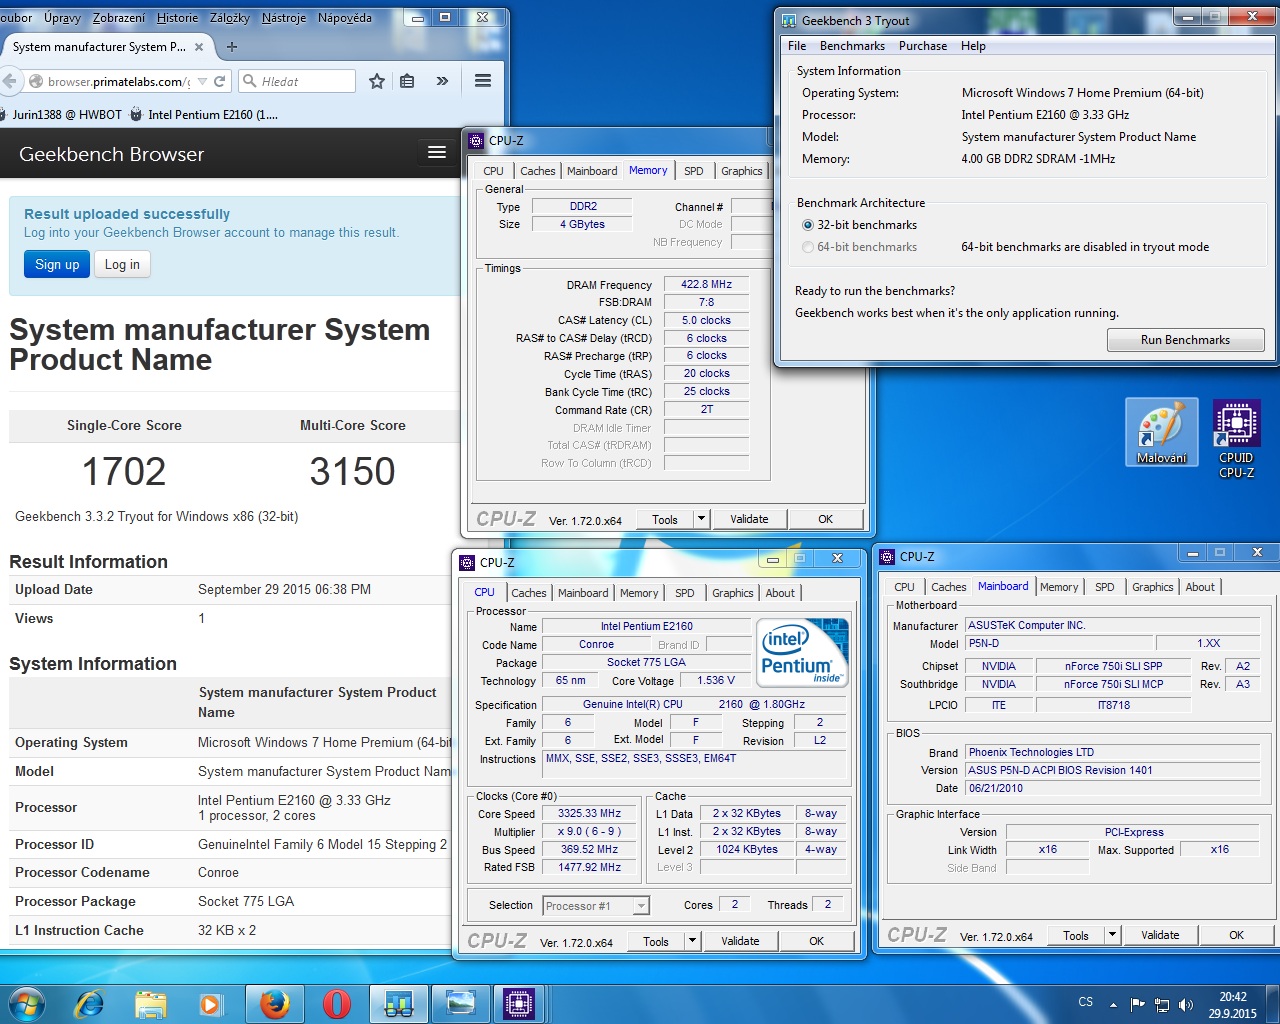This screenshot has height=1024, width=1280.
Task: Open Malování desktop shortcut icon
Action: tap(1161, 431)
